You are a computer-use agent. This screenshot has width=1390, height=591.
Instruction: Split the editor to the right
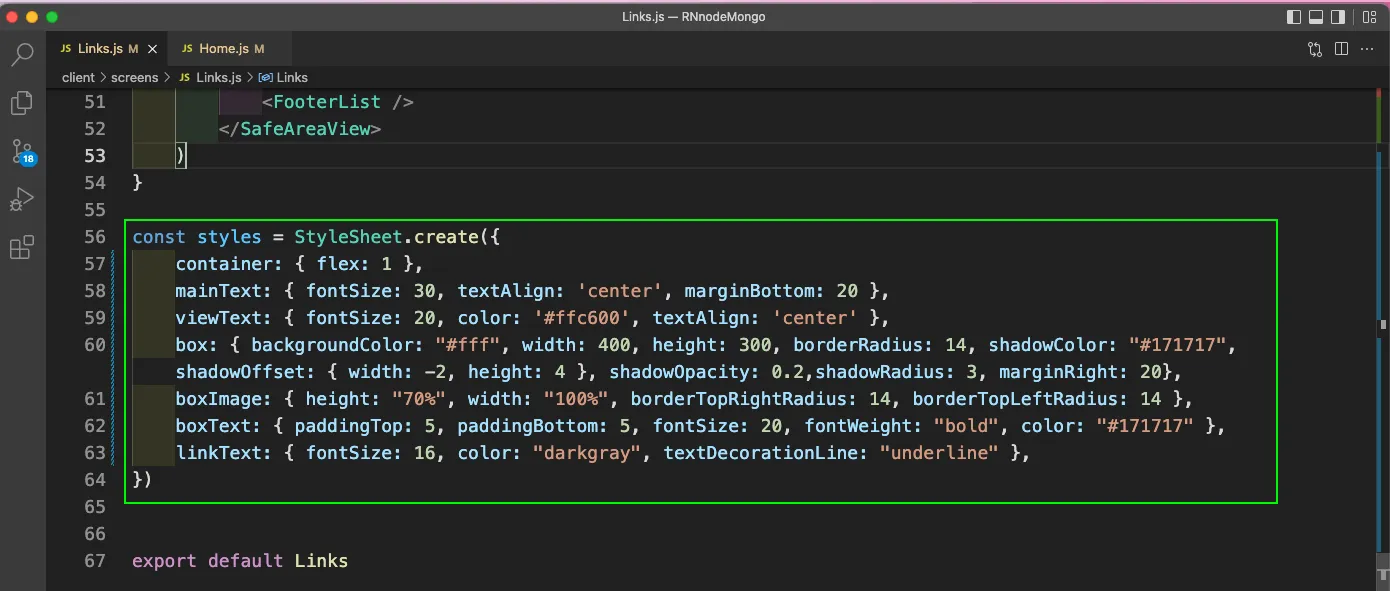(x=1341, y=48)
